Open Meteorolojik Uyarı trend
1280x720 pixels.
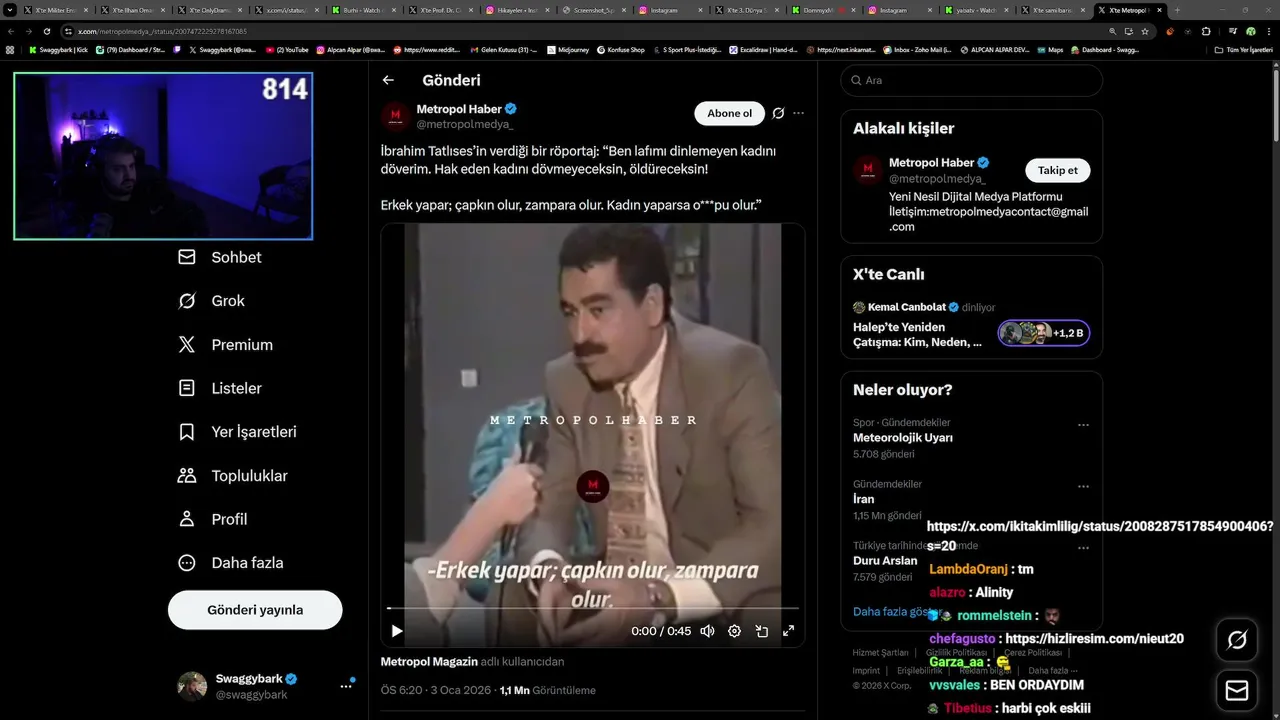click(x=902, y=438)
